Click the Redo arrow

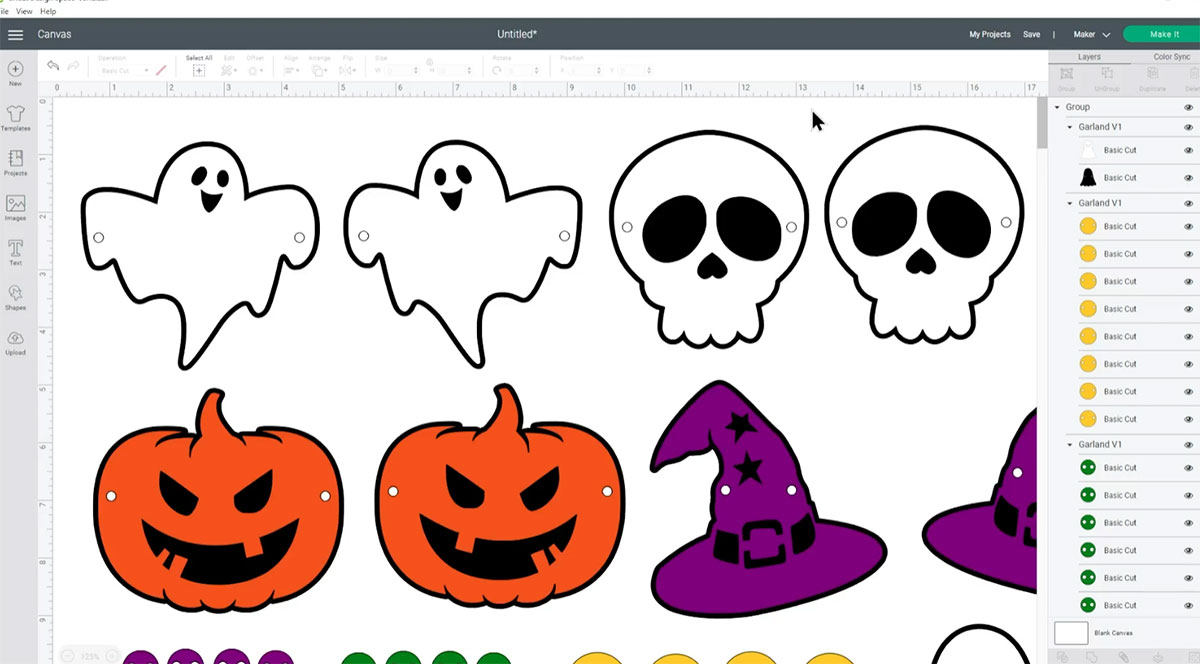point(73,66)
